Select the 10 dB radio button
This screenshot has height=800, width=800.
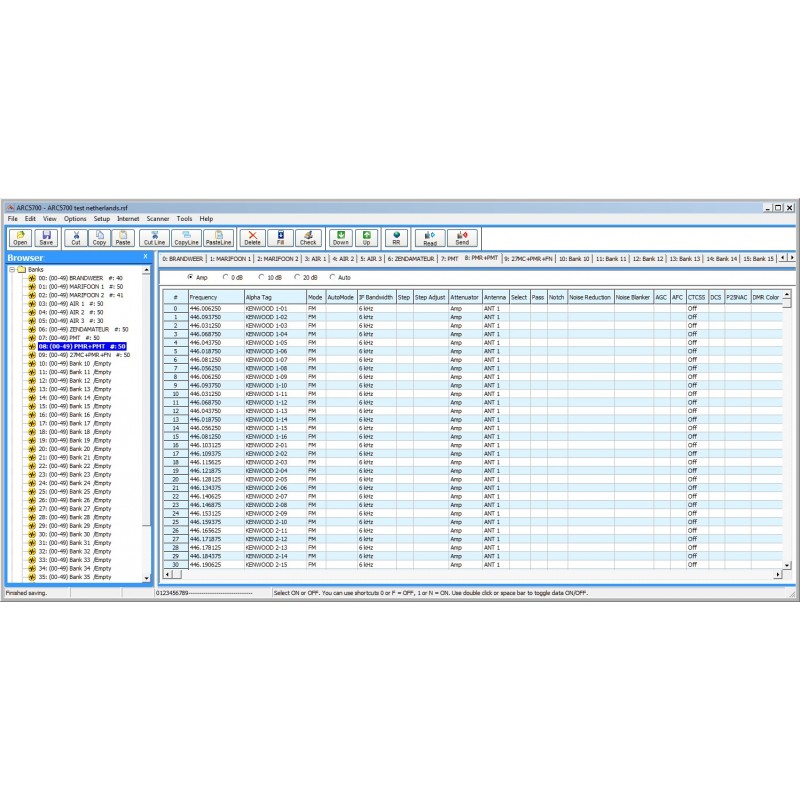tap(261, 277)
